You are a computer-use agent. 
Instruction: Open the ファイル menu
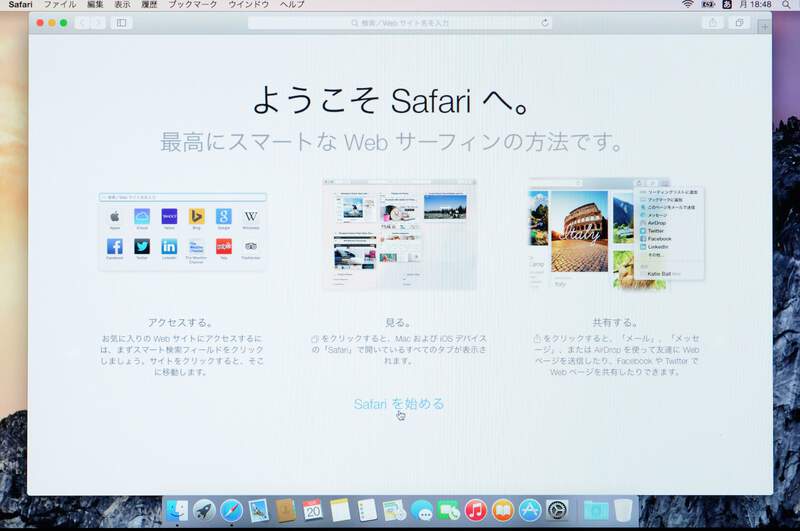coord(60,4)
